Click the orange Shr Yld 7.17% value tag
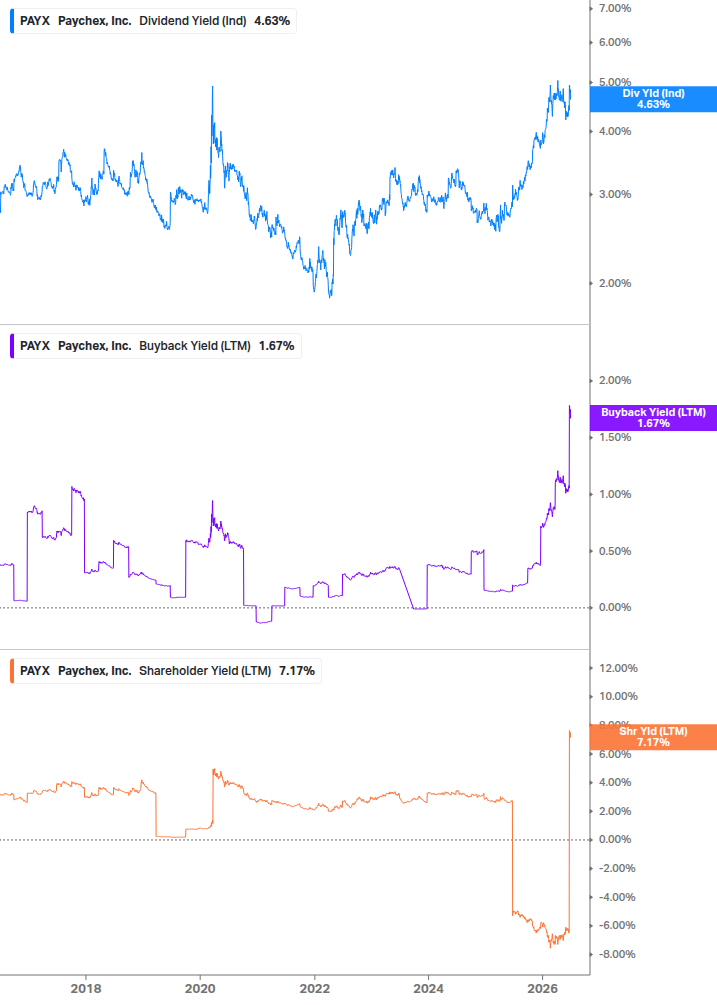Screen dimensions: 717x1005 tap(653, 737)
